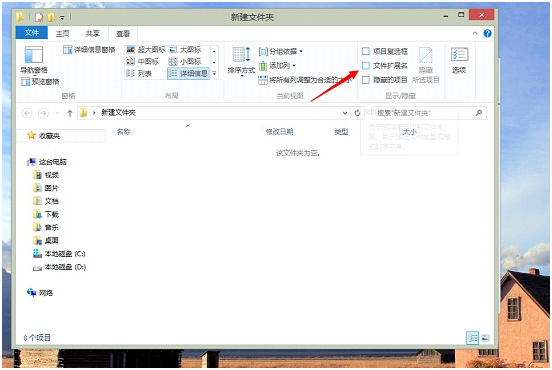Choose the 详细信息 layout
The height and width of the screenshot is (370, 552).
tap(188, 73)
